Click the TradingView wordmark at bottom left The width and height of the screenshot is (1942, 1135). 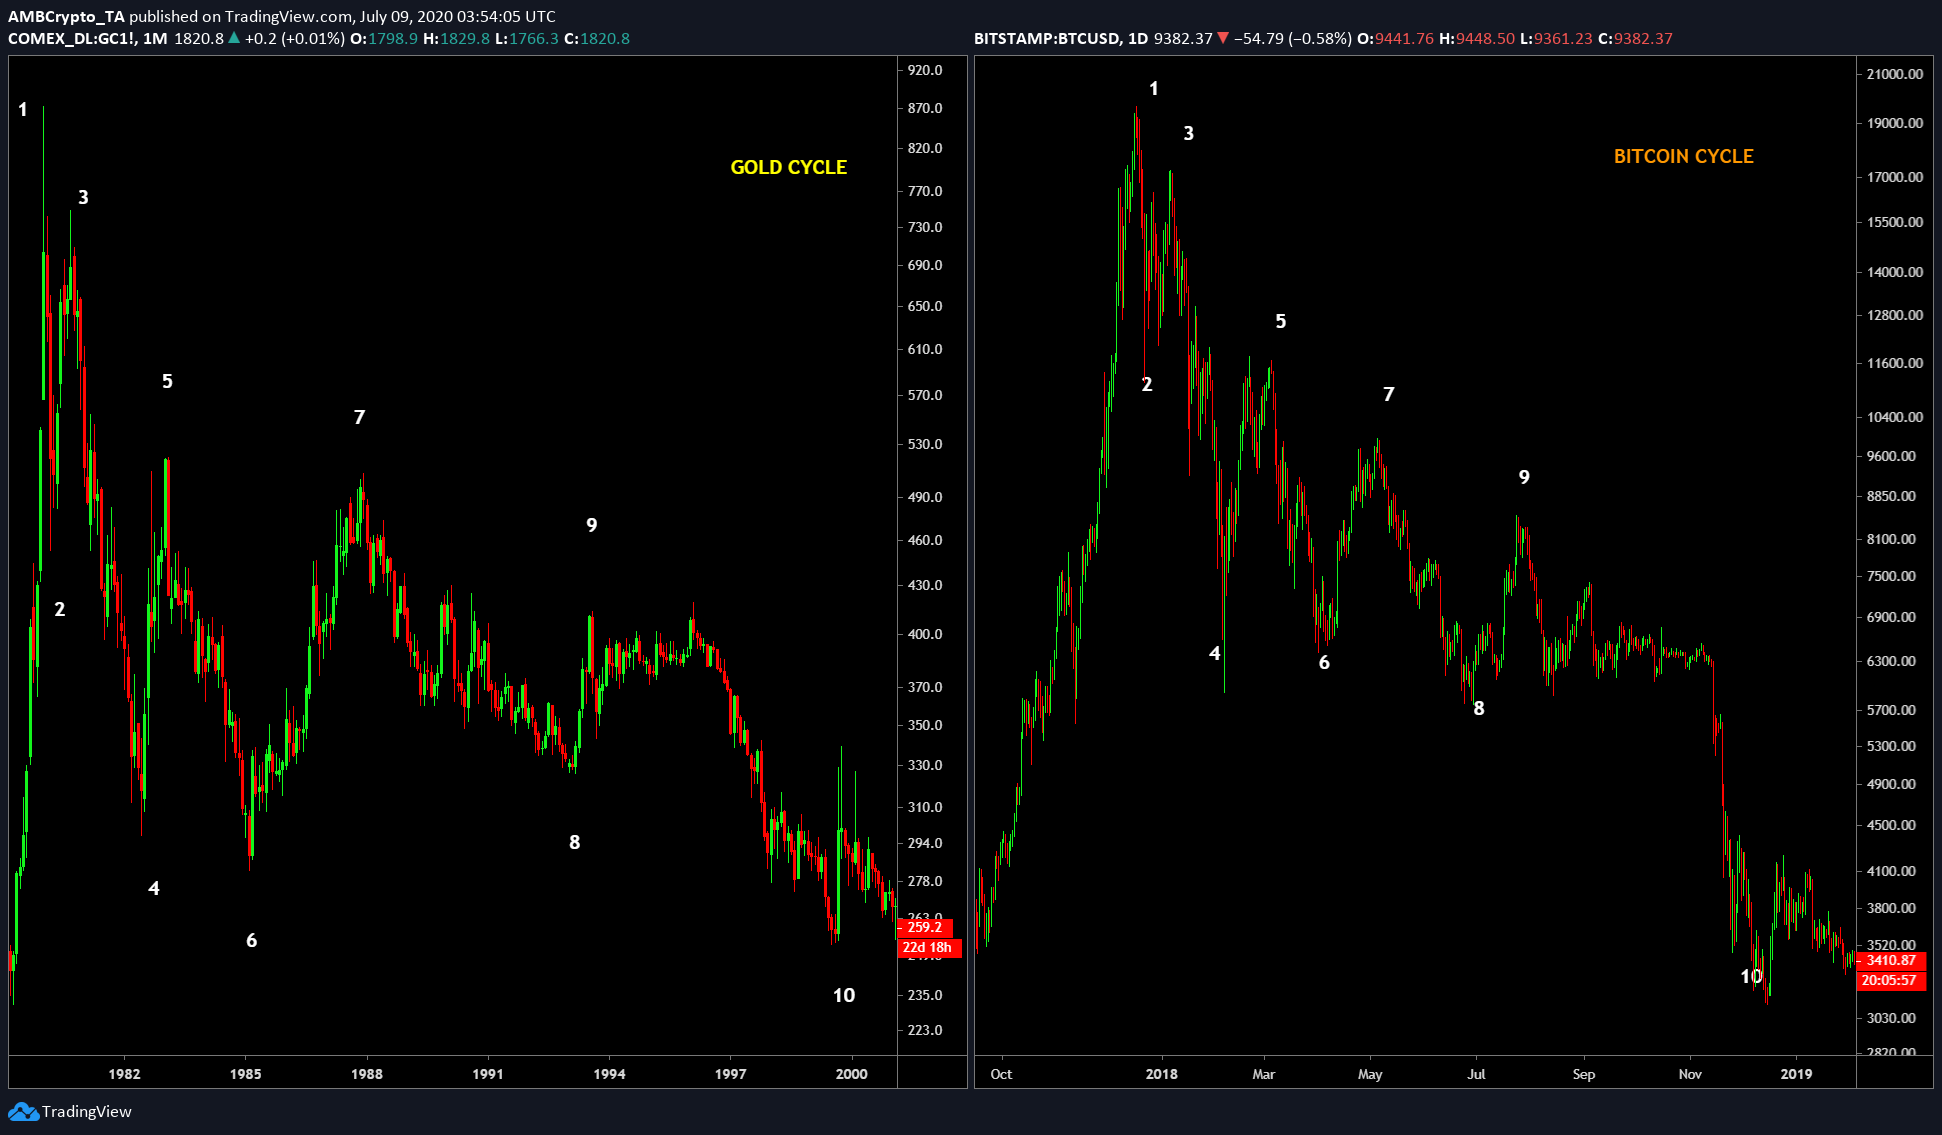click(x=87, y=1111)
